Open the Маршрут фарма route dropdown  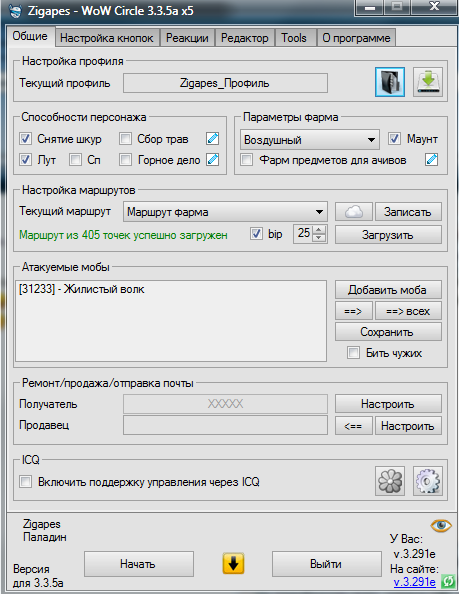point(225,212)
